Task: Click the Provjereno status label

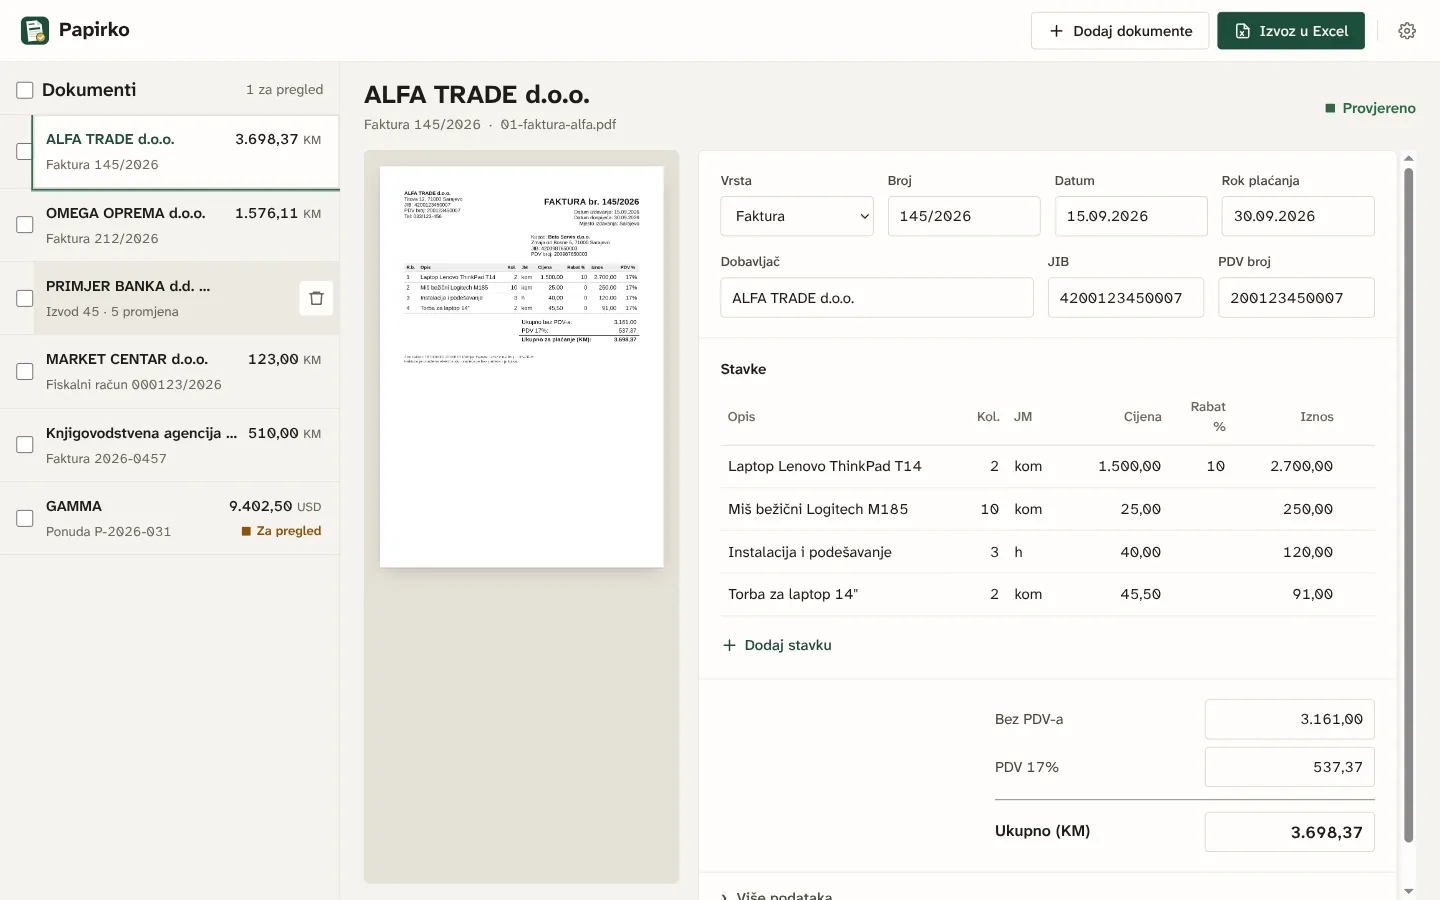Action: coord(1370,108)
